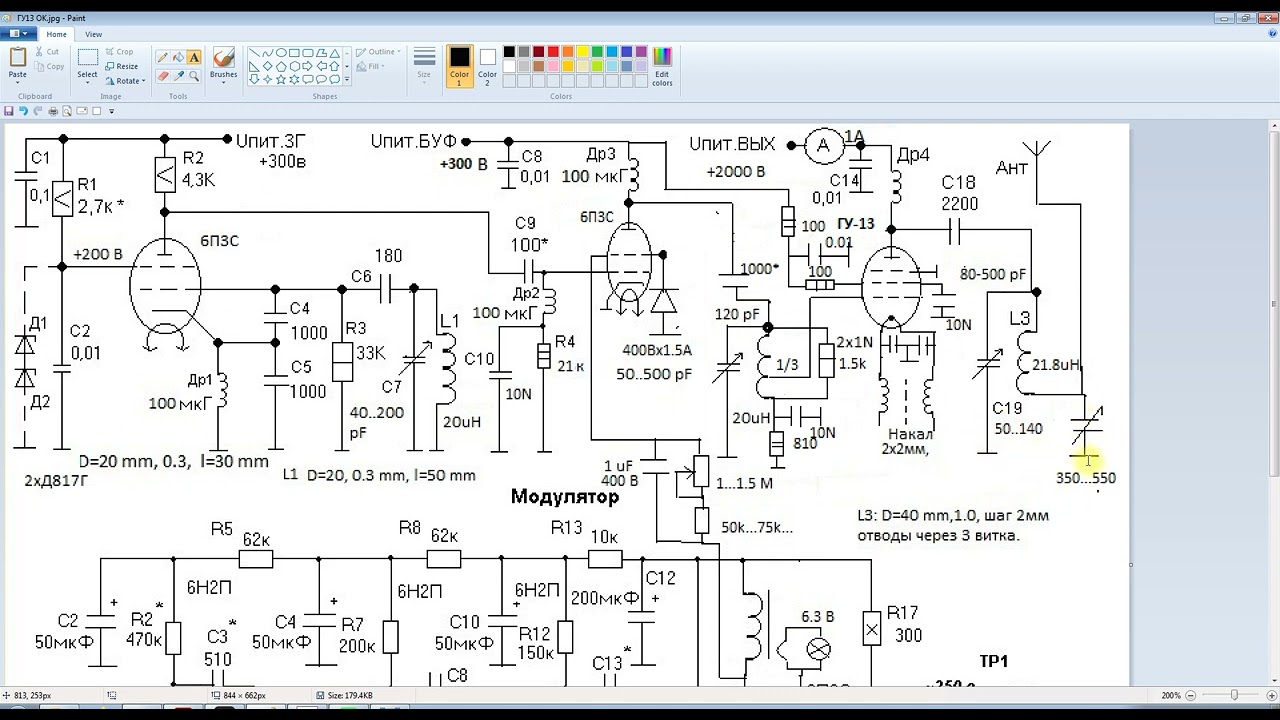Image resolution: width=1280 pixels, height=720 pixels.
Task: Pick the red color swatch
Action: [x=553, y=52]
